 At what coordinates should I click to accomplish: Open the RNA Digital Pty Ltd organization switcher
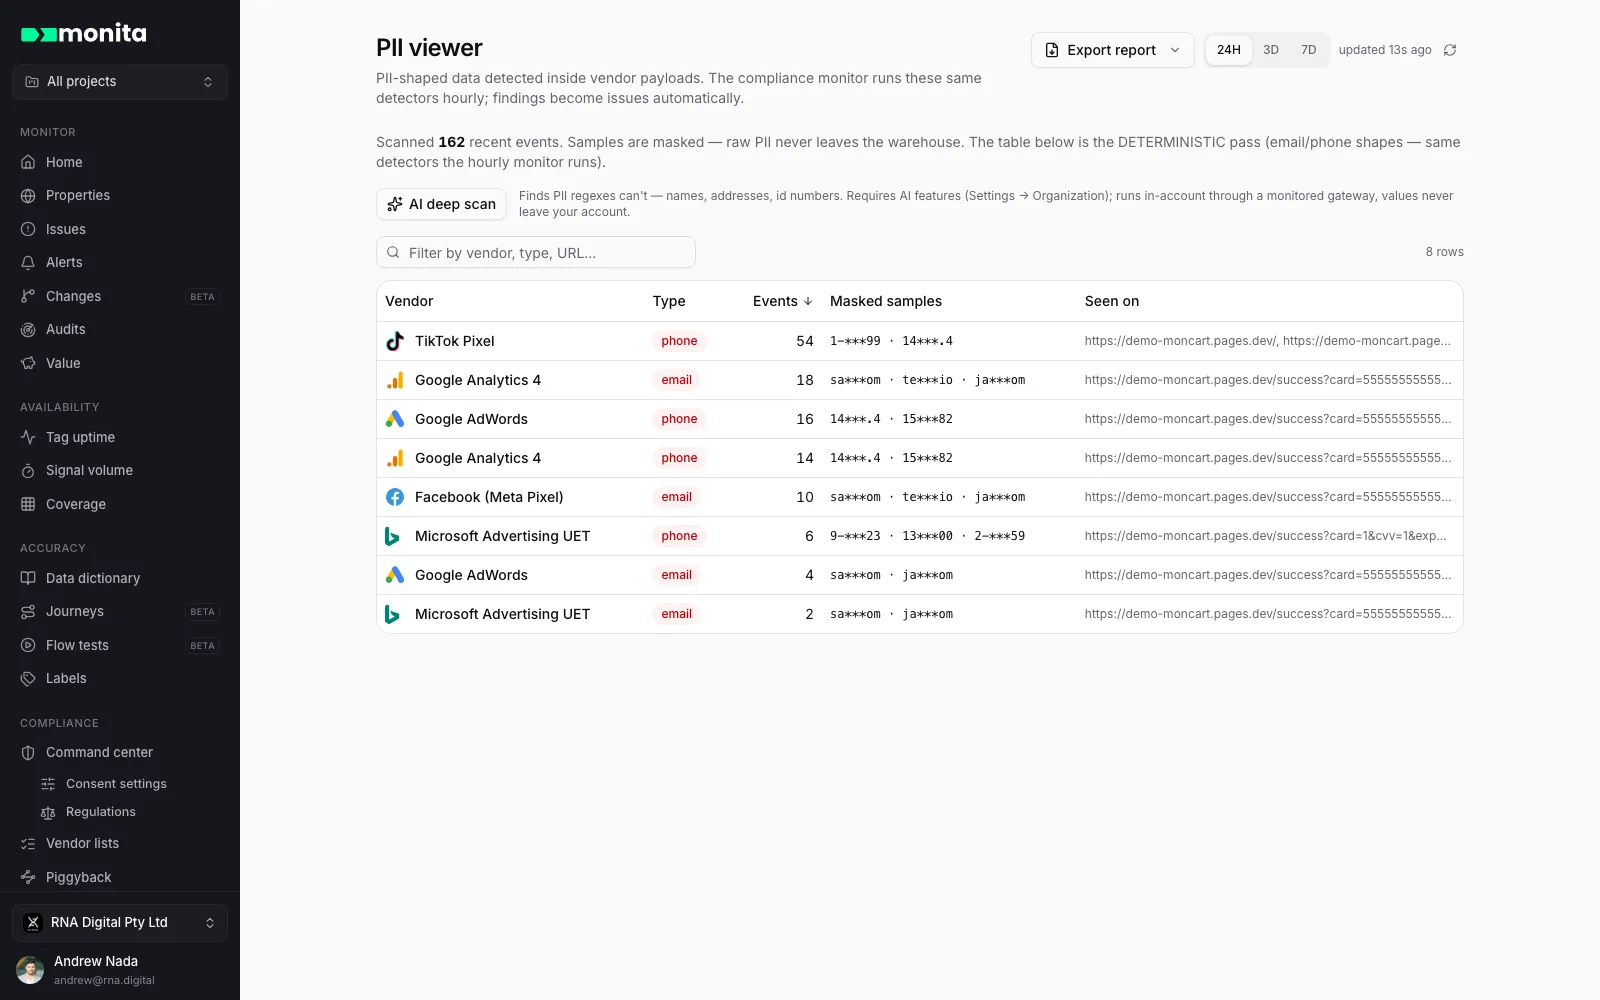click(x=120, y=923)
